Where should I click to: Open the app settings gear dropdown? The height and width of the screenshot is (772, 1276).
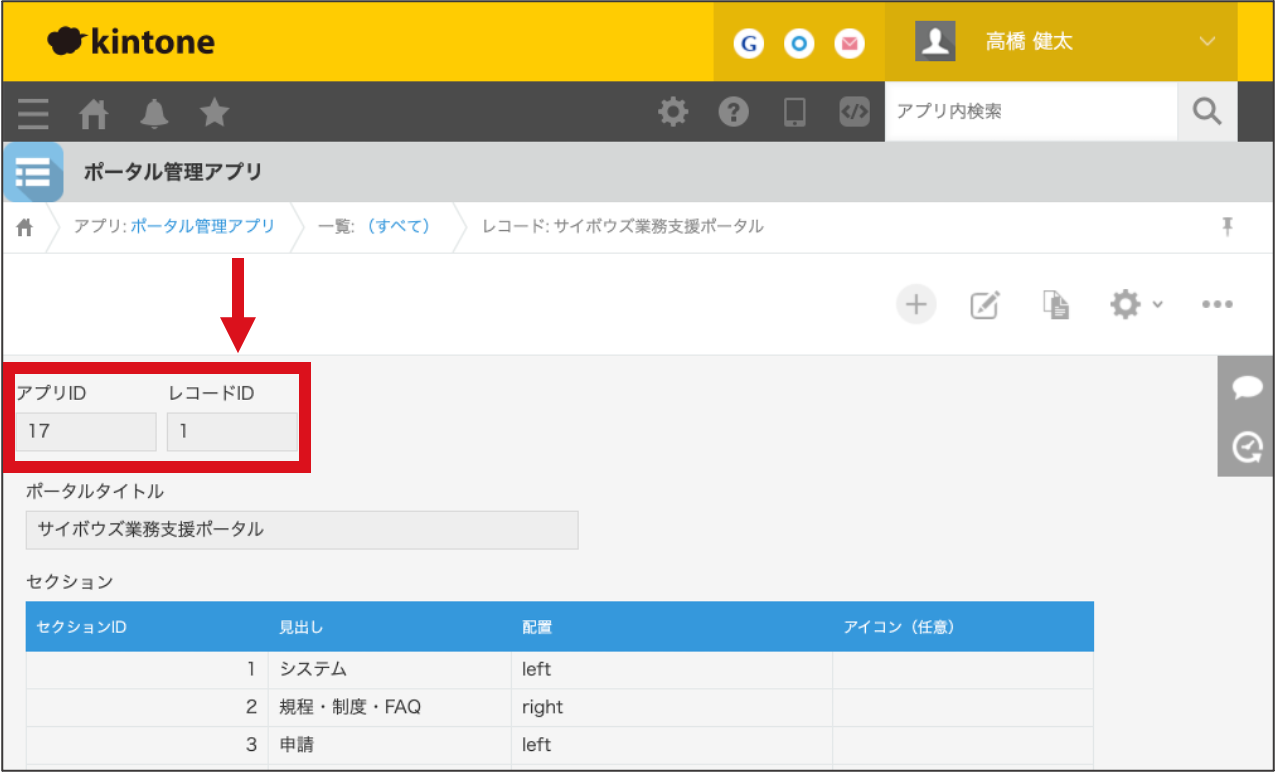click(1136, 304)
